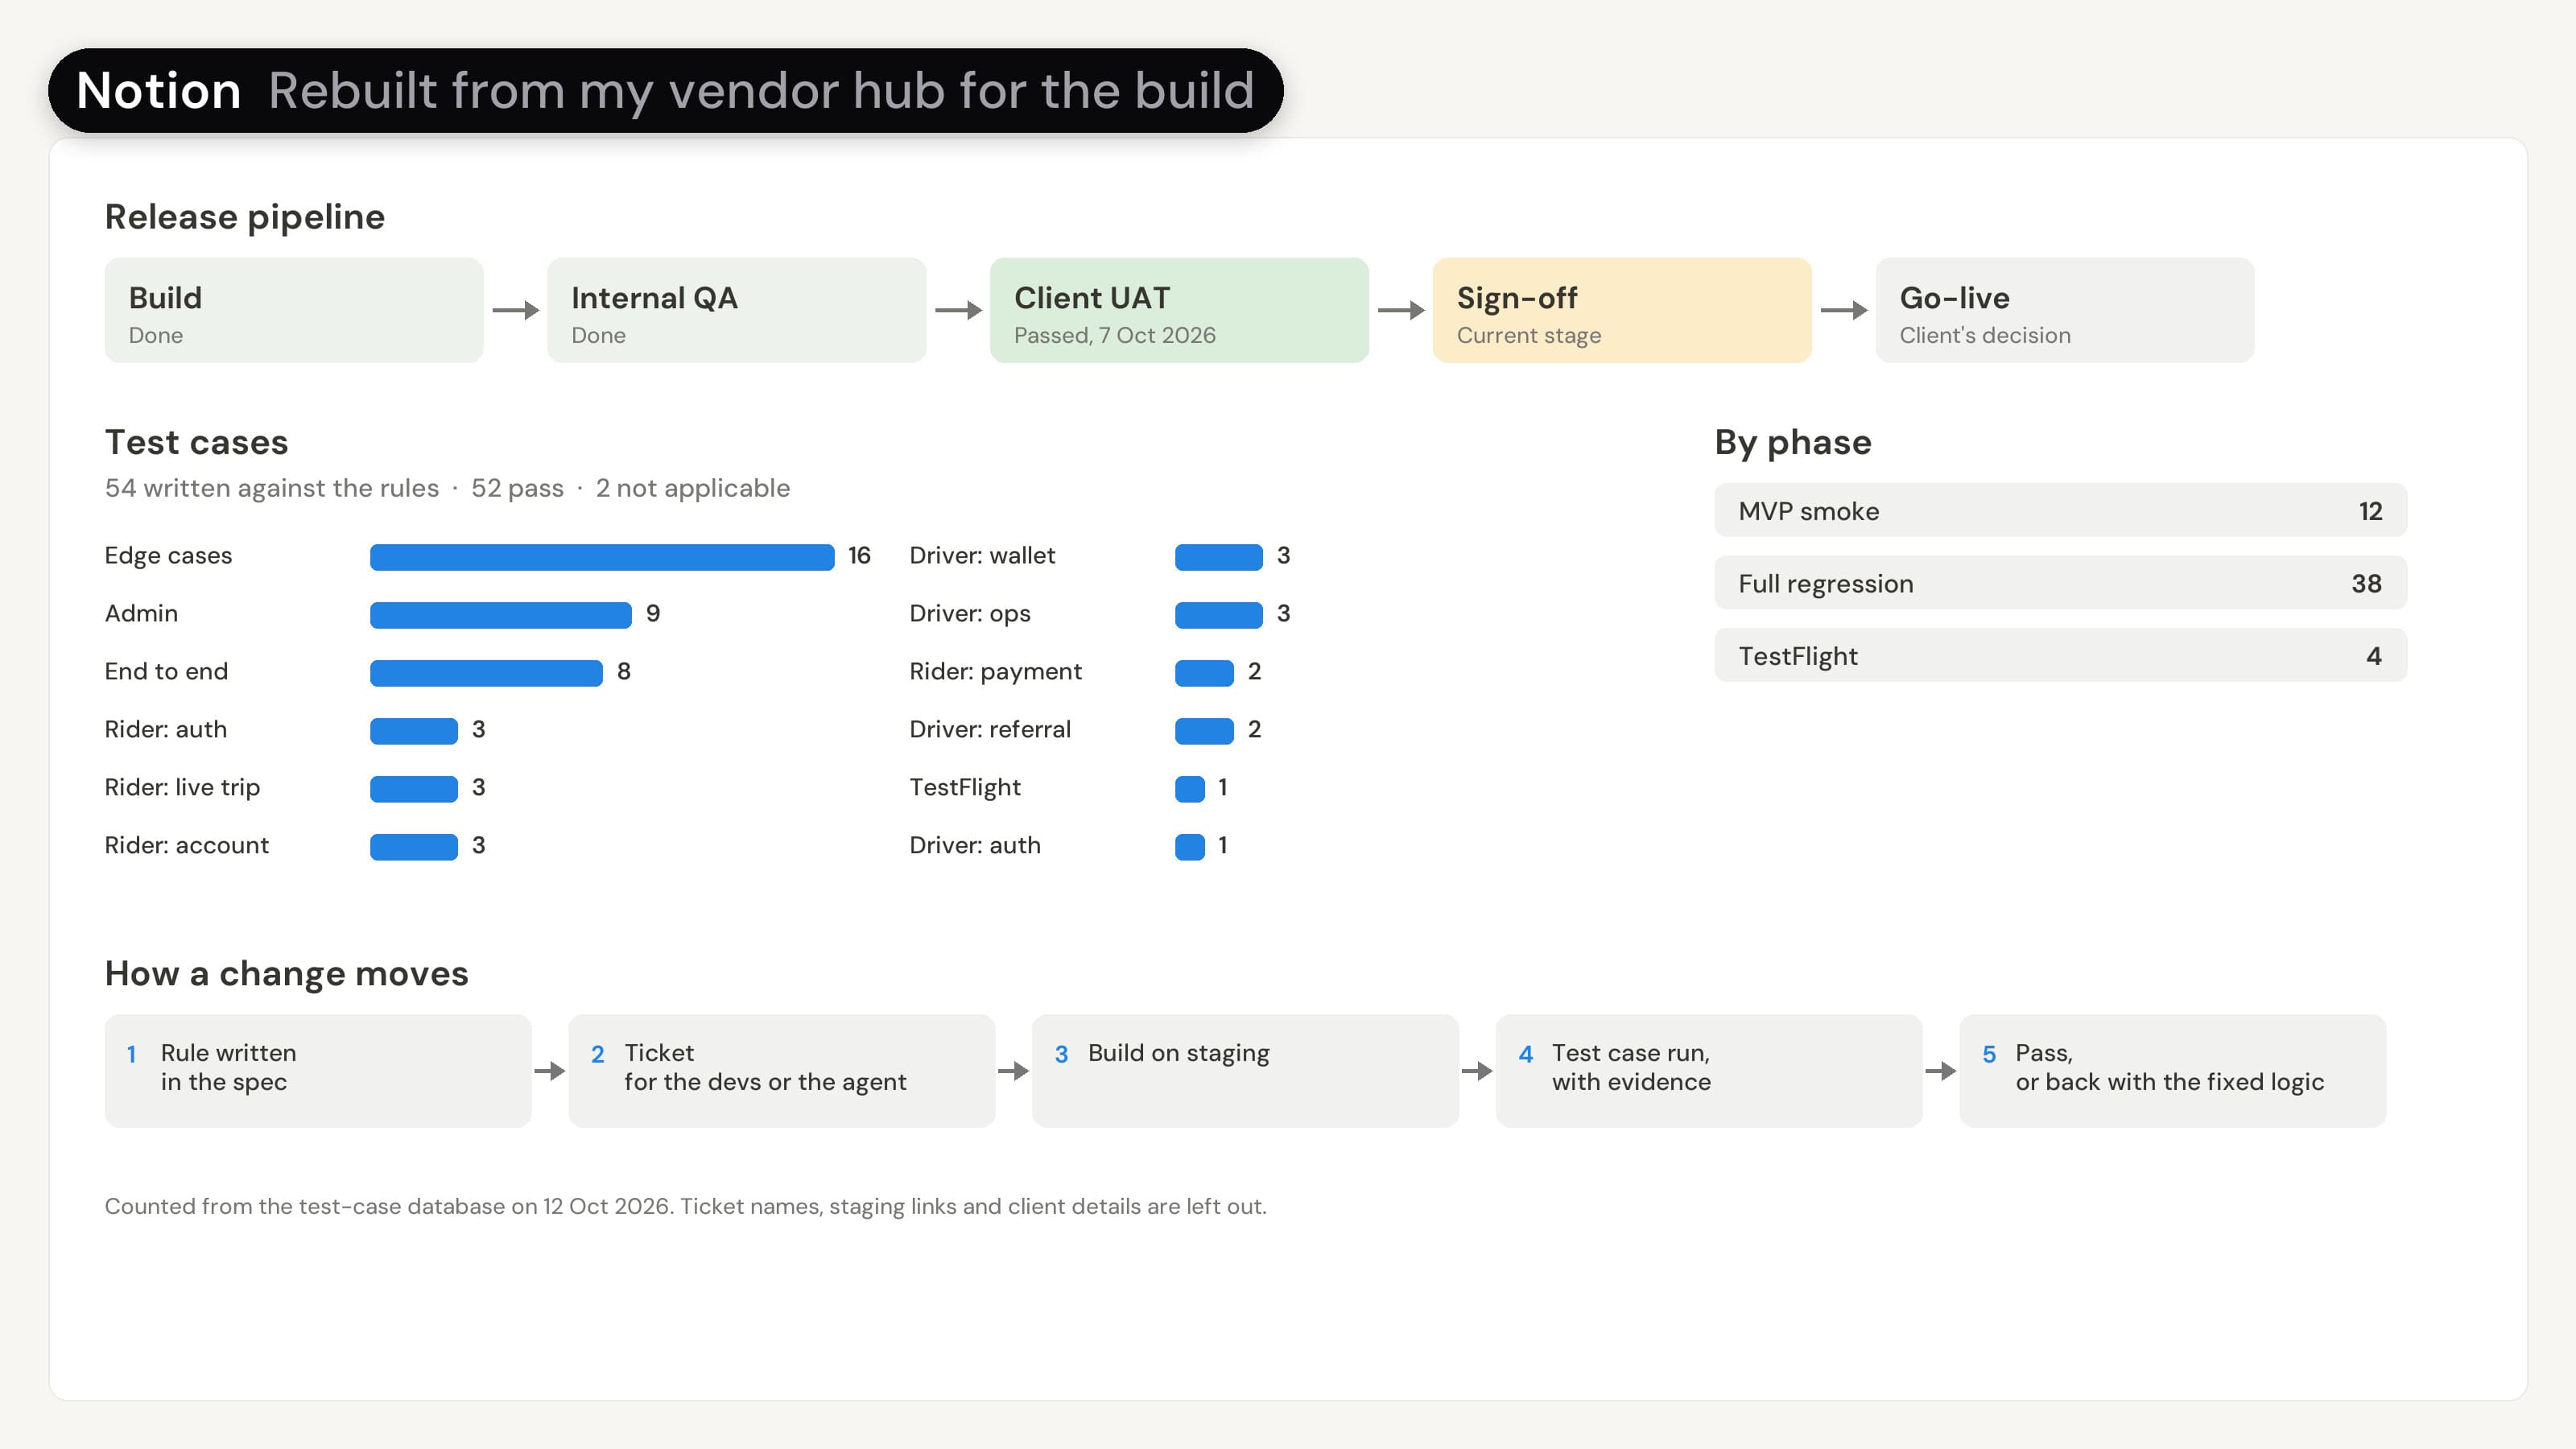Open step 2 Ticket for the devs
This screenshot has height=1449, width=2576.
782,1071
